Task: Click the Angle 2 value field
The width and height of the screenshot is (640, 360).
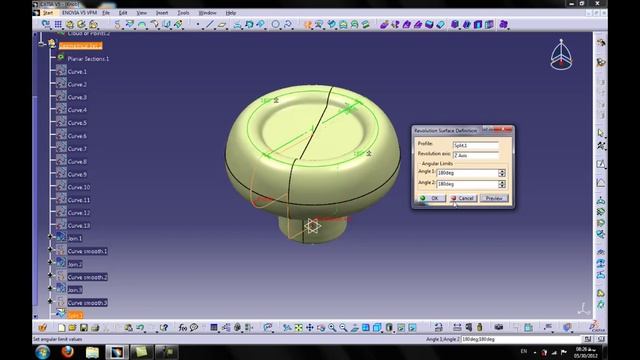Action: coord(467,184)
